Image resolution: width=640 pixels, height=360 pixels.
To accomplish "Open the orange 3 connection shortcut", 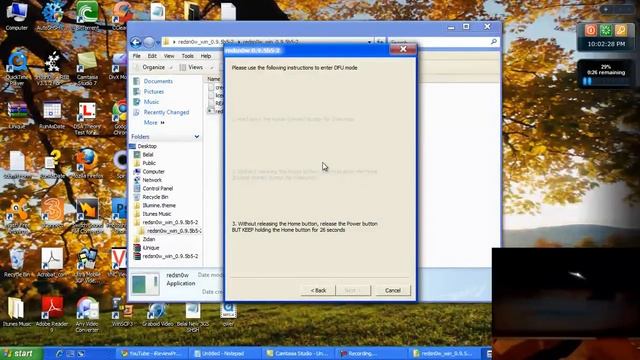I will 52,211.
